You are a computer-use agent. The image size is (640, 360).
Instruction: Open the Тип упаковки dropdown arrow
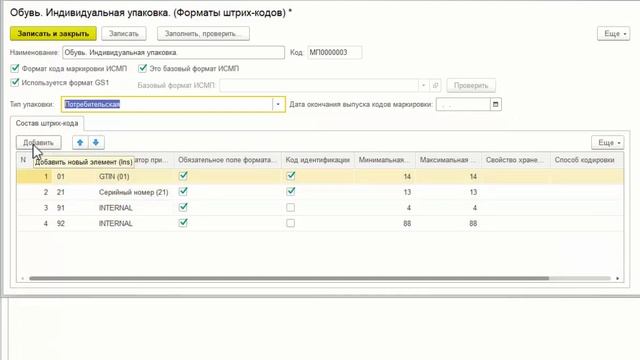tap(278, 104)
